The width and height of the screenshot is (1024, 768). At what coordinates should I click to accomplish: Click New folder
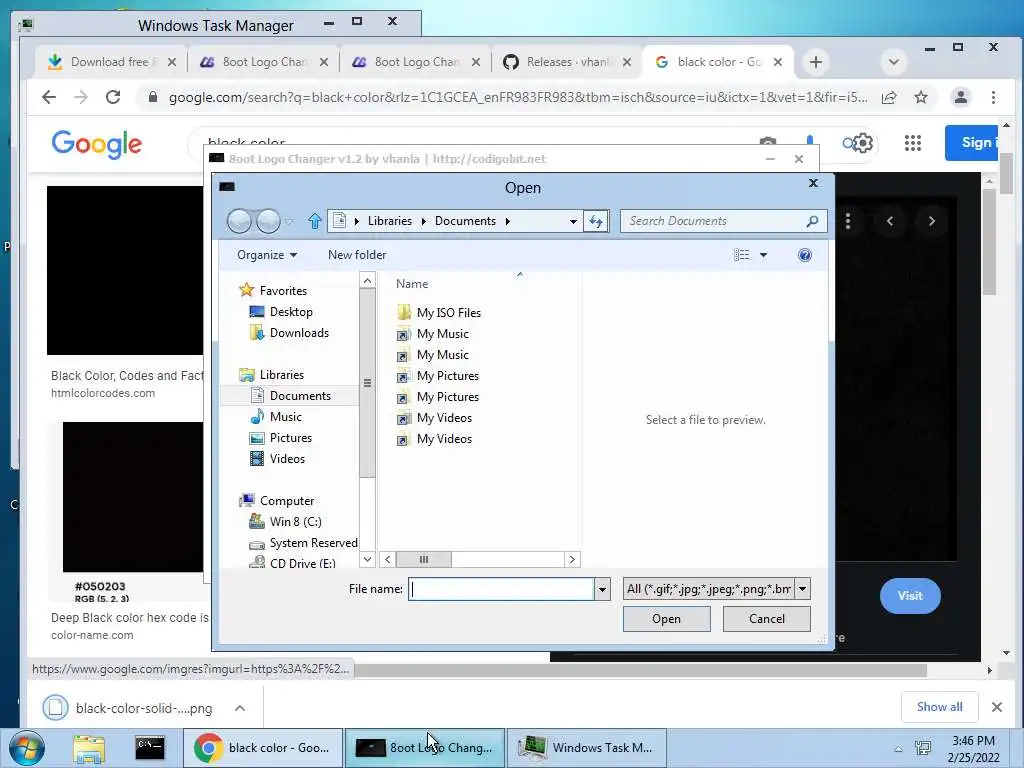[x=357, y=255]
